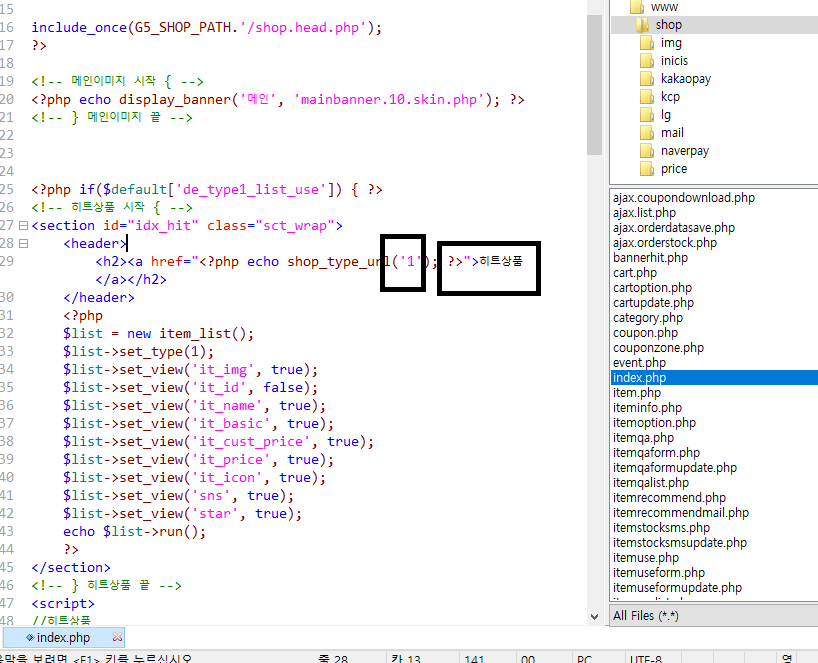This screenshot has height=663, width=818.
Task: Click the set_type(1) code line
Action: pos(138,352)
